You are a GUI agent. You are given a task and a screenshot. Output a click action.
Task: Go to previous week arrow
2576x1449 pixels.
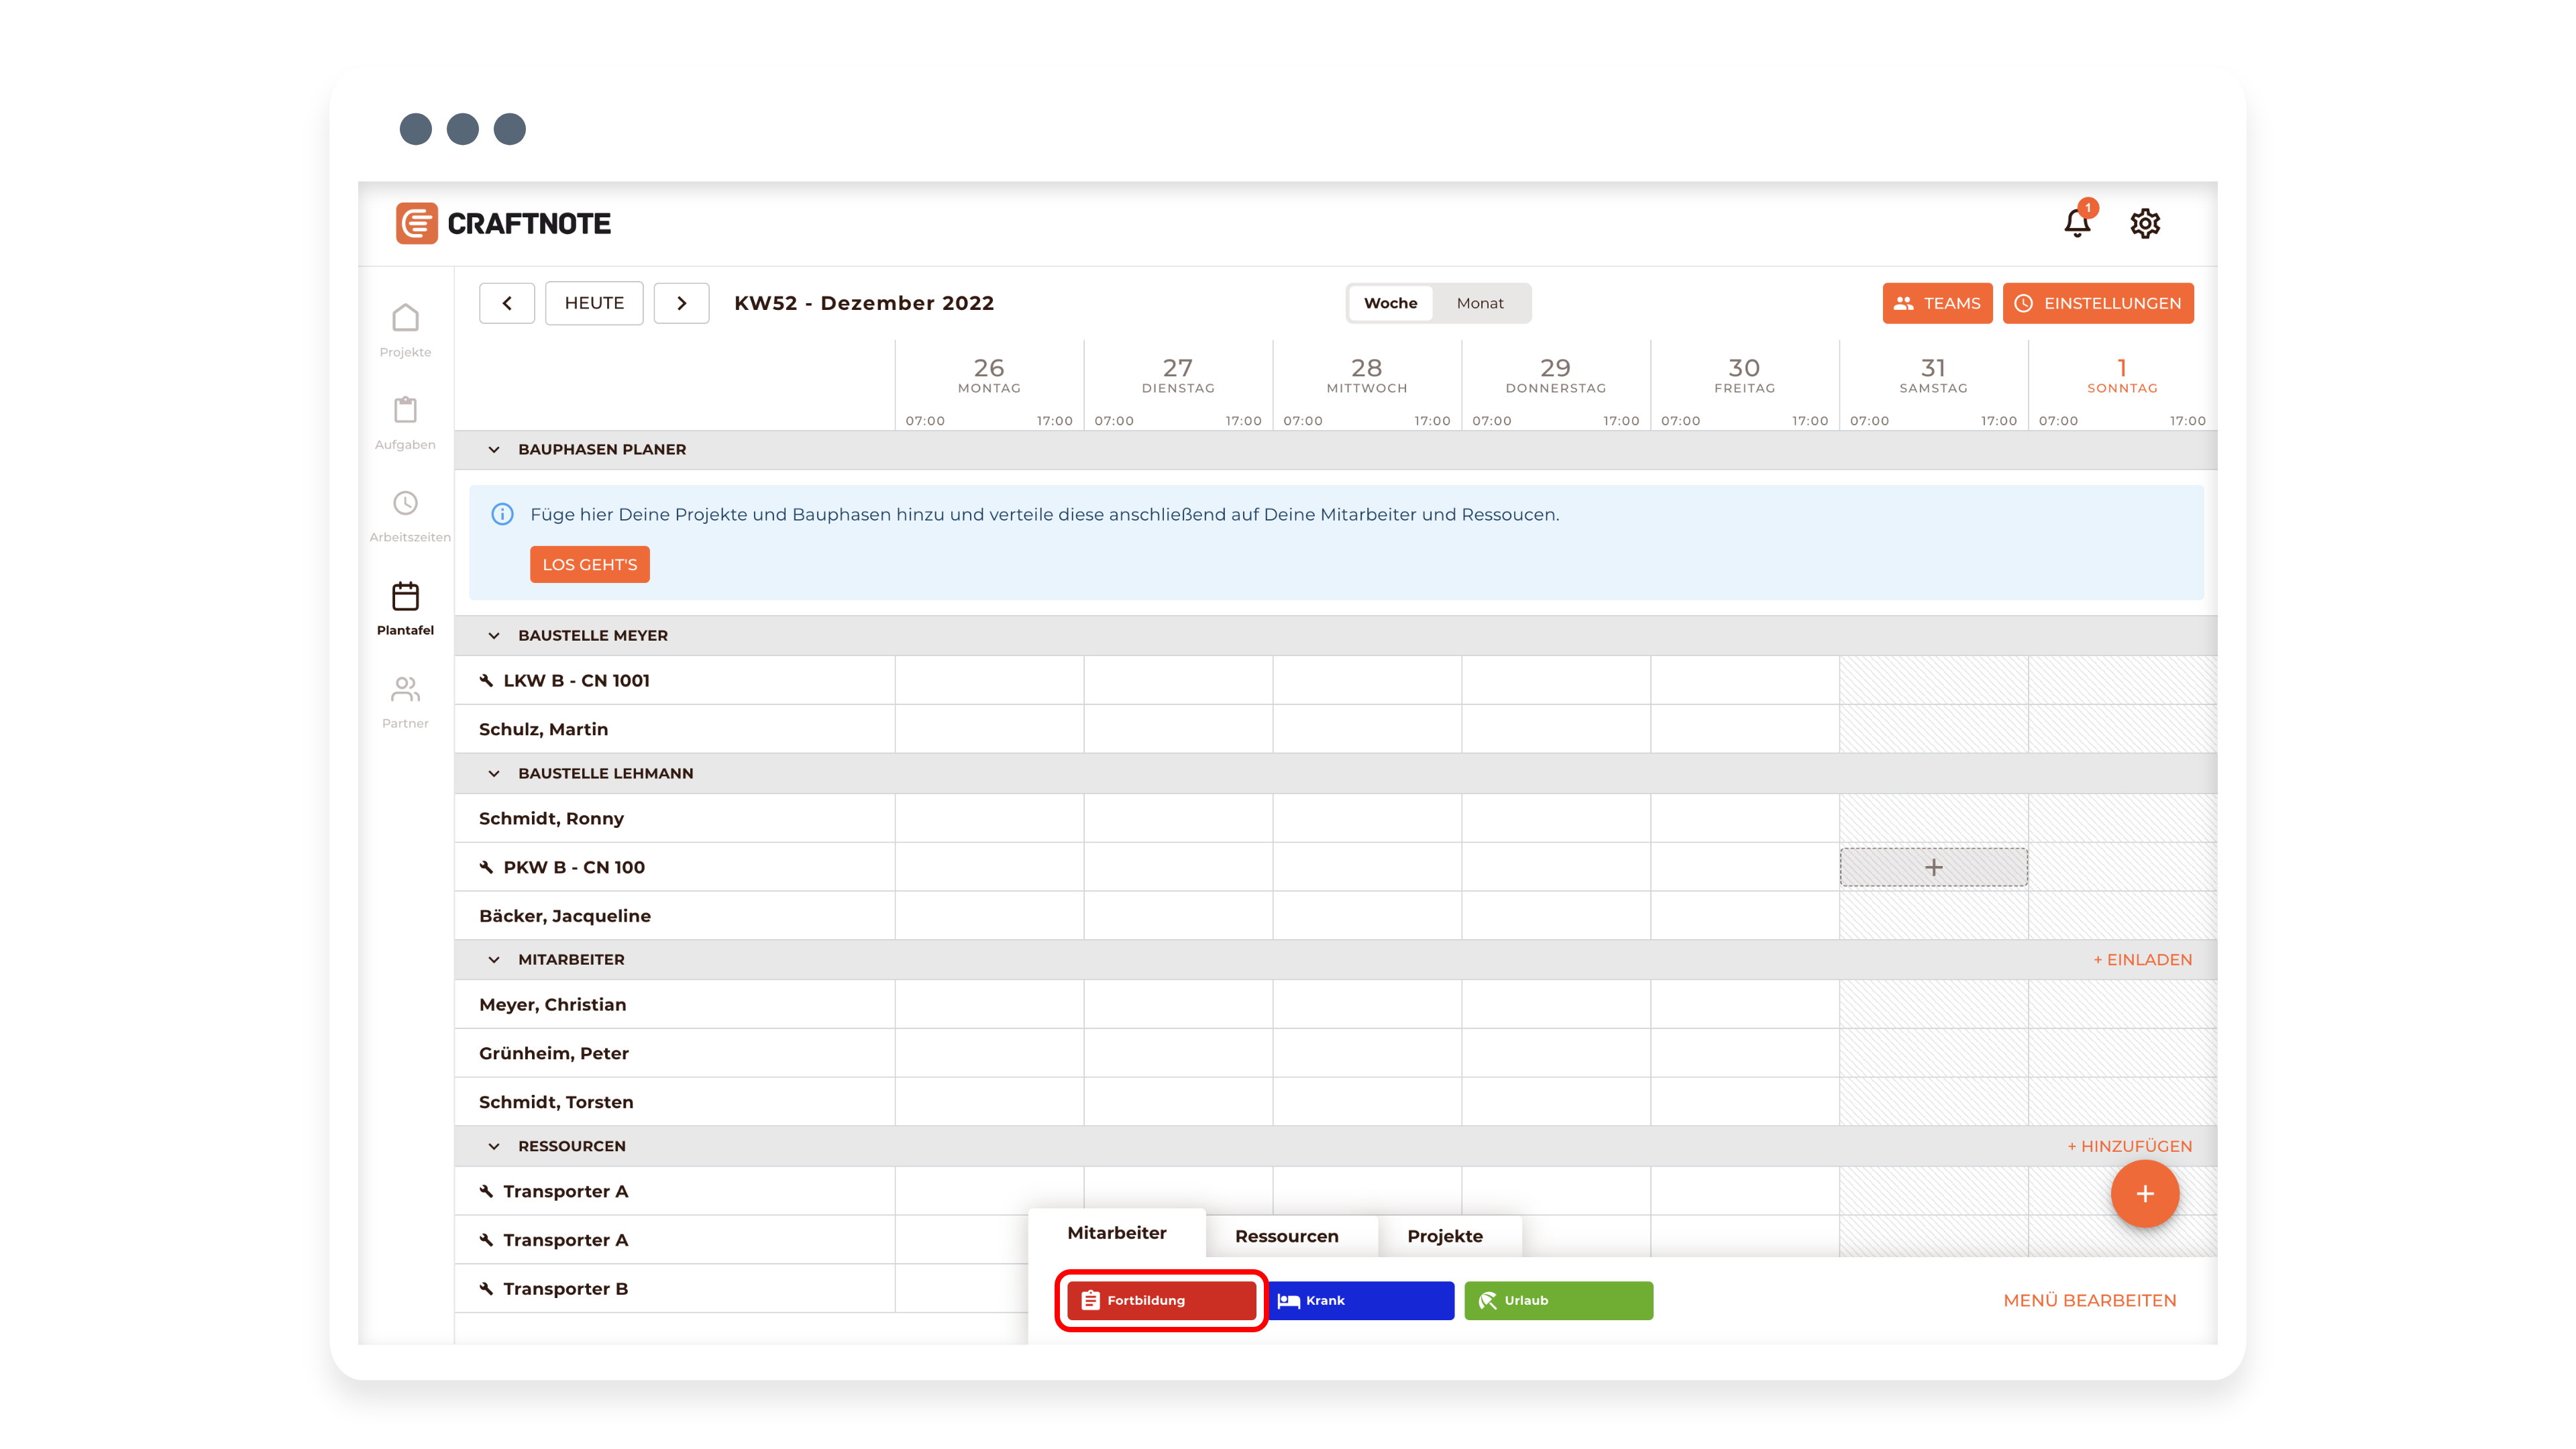point(507,303)
